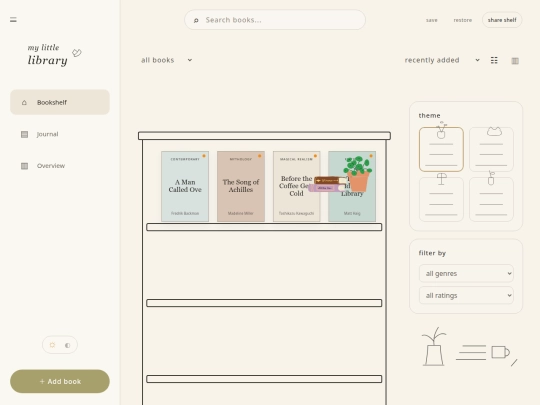Select the bottle sprout theme card
Image resolution: width=540 pixels, height=405 pixels.
[491, 199]
